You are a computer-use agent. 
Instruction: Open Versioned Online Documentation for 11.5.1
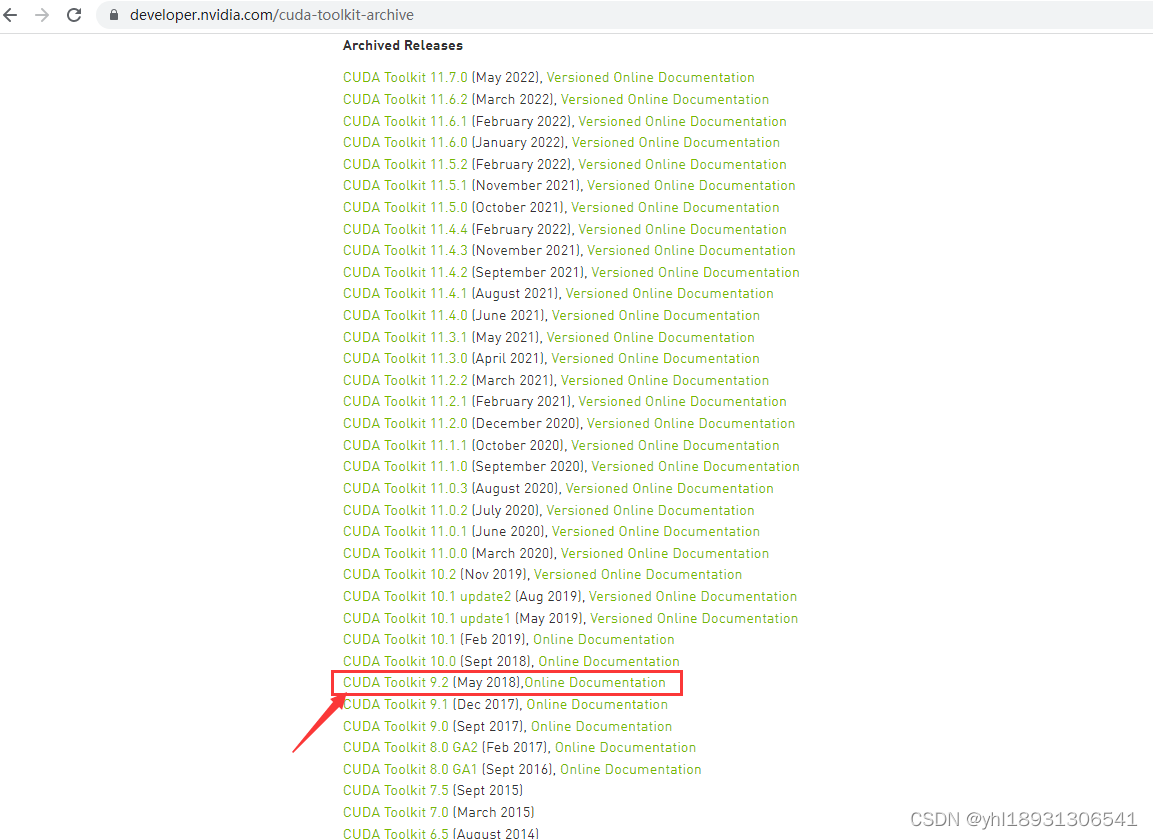(691, 185)
